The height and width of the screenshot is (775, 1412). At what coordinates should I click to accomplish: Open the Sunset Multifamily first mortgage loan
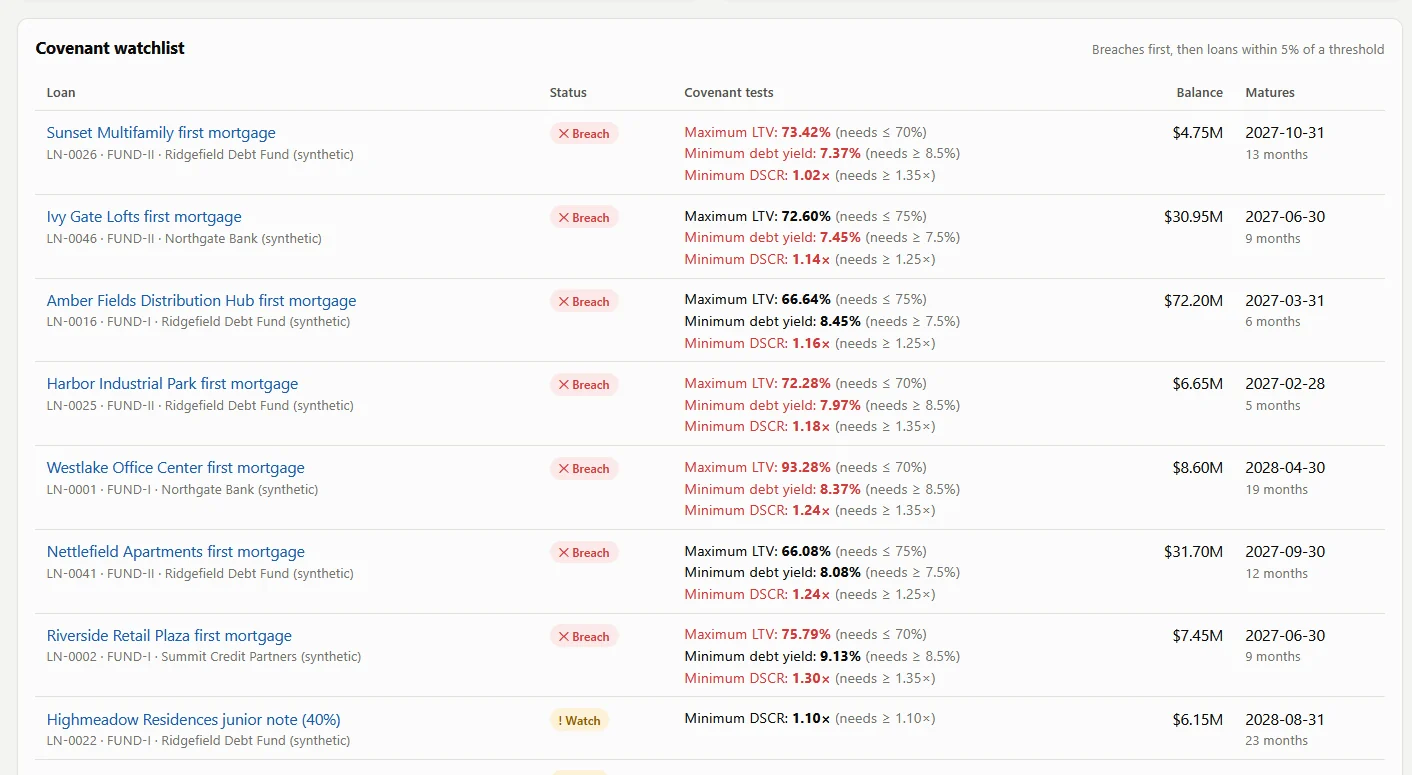click(161, 133)
